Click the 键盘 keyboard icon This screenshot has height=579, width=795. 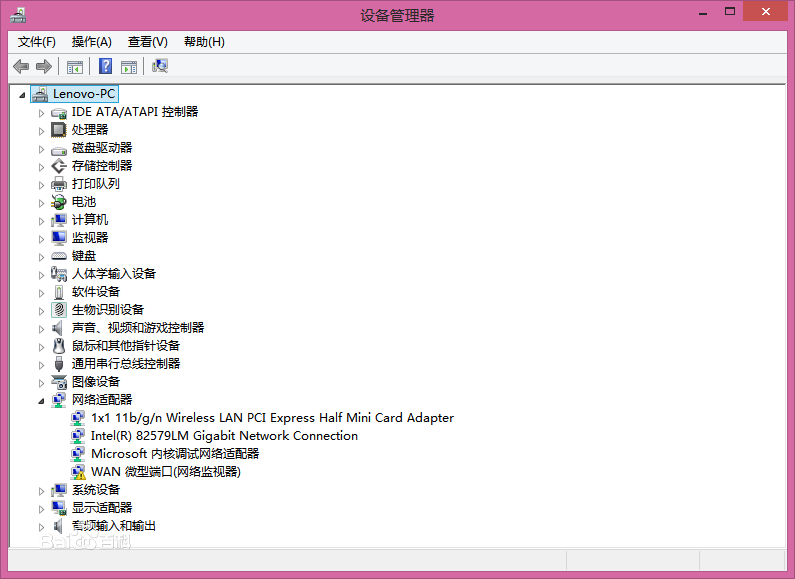[x=59, y=256]
